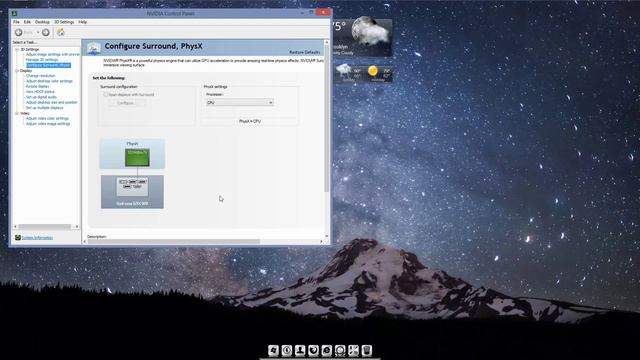The height and width of the screenshot is (360, 640).
Task: Click the task pane horizontal scrollbar
Action: [46, 227]
